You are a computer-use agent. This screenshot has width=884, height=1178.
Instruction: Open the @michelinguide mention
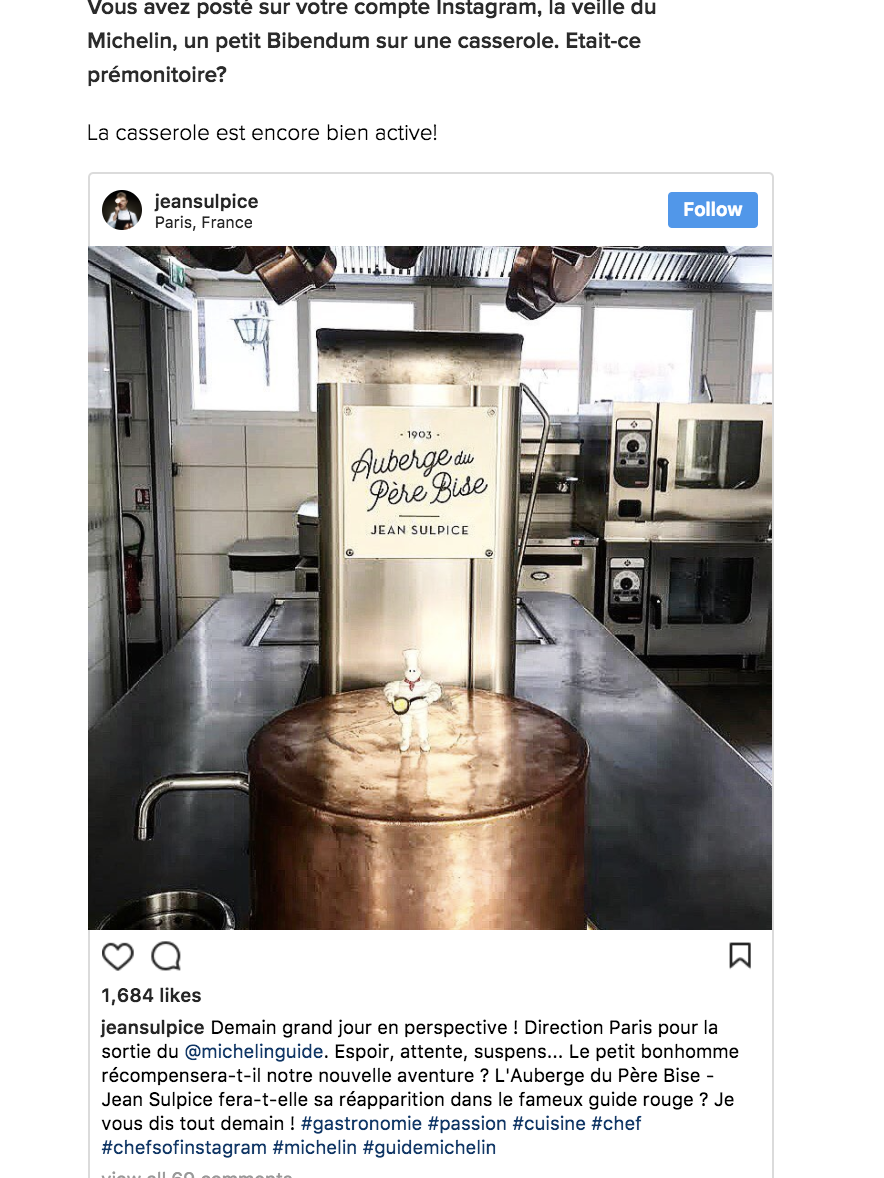pos(254,1051)
